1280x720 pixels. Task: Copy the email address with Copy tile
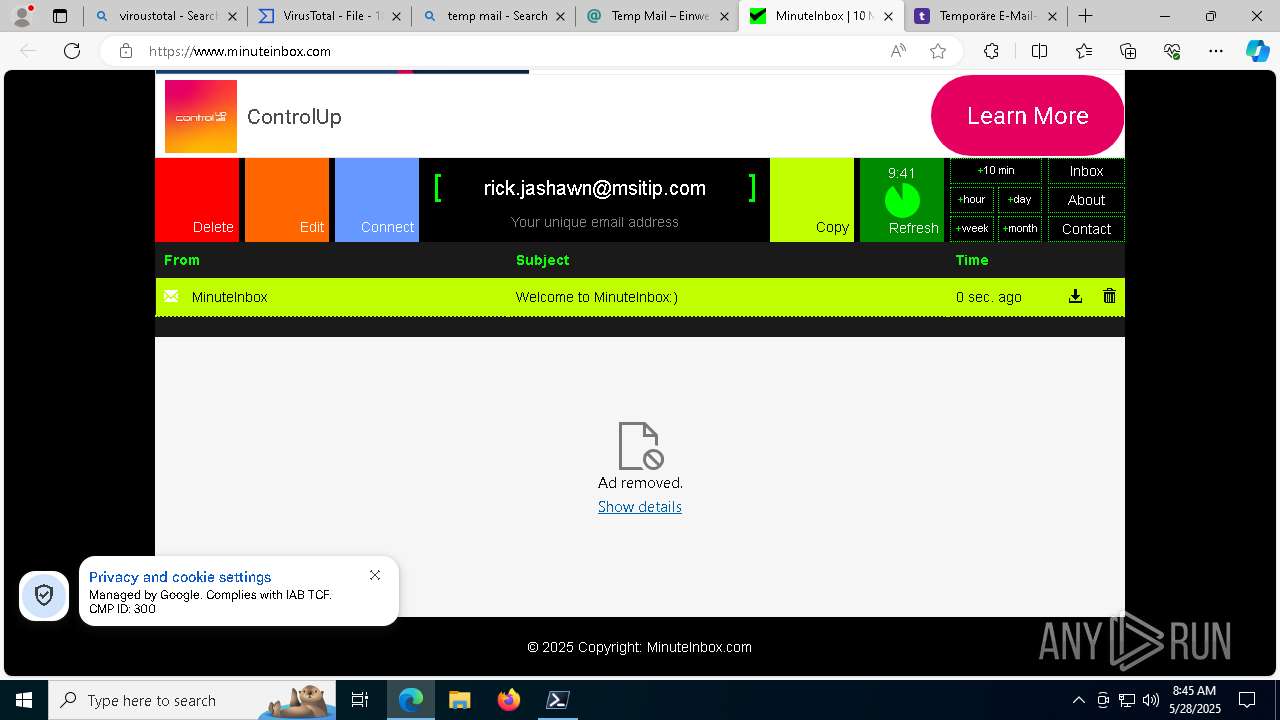[812, 199]
